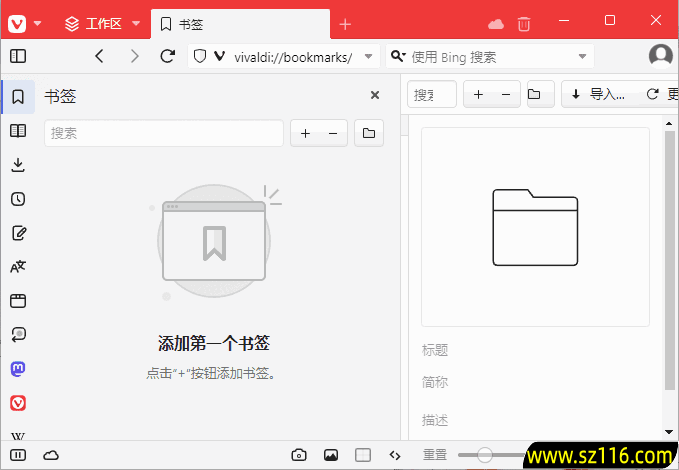Open the History panel icon
Screen dimensions: 679x470
tap(18, 199)
